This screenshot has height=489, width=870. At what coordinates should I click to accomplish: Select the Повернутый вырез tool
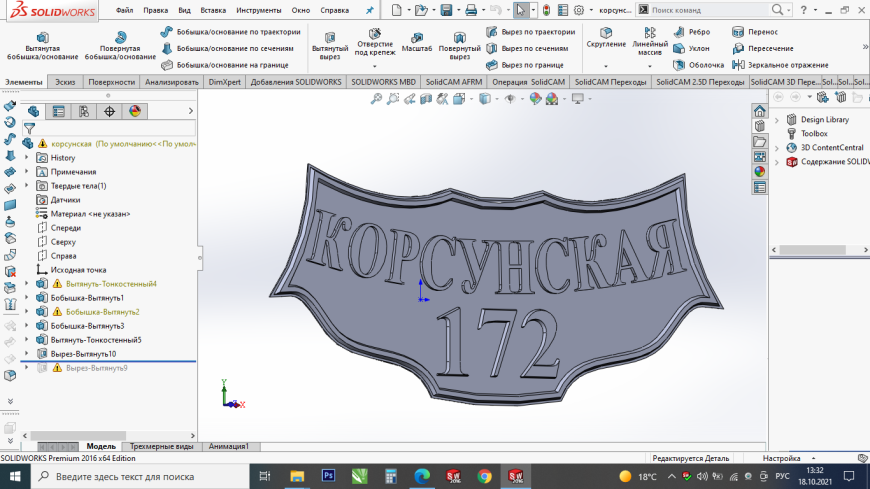click(x=459, y=46)
